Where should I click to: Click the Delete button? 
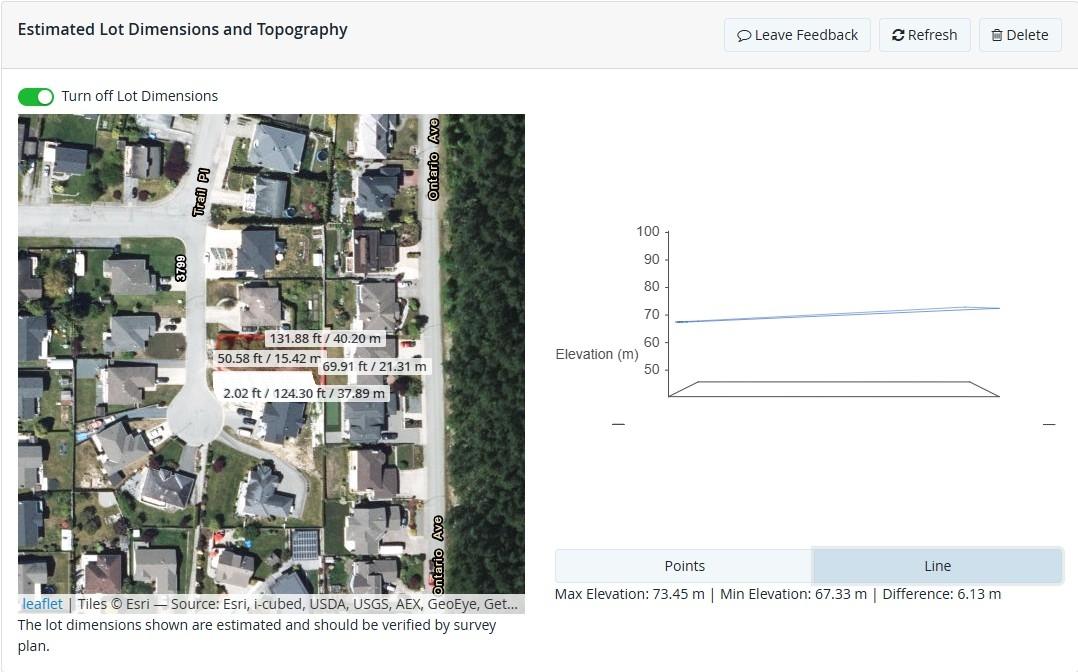click(x=1020, y=35)
